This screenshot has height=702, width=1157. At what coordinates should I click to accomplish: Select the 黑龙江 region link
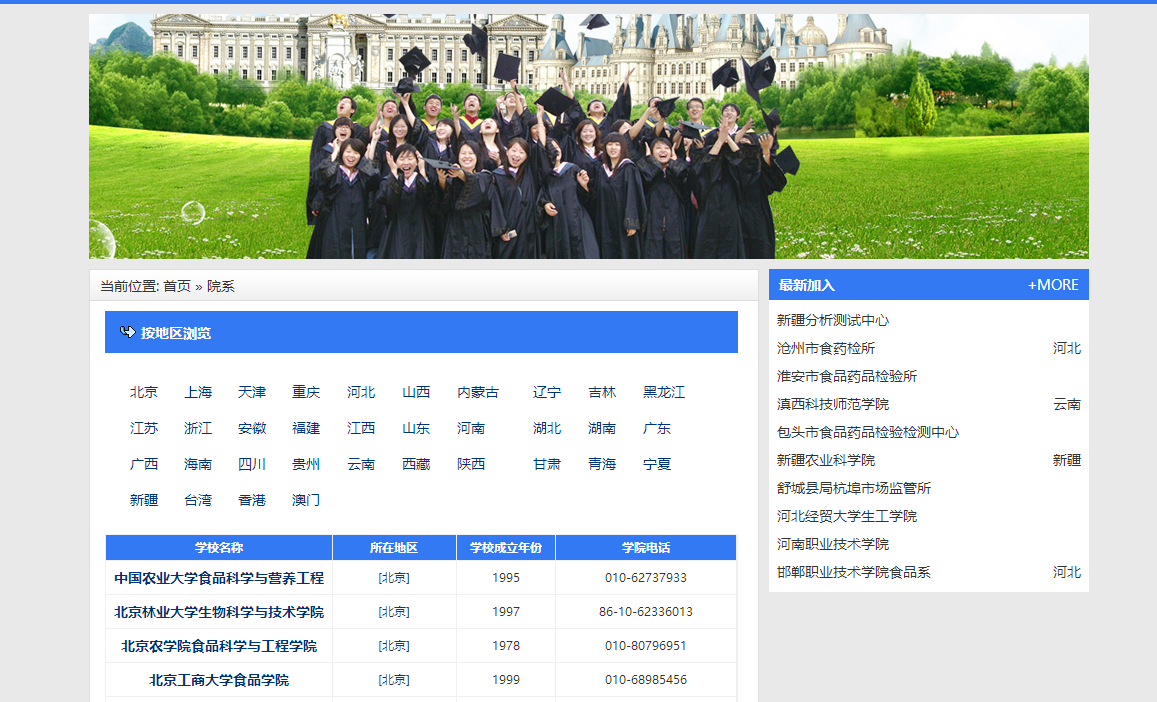click(x=664, y=392)
